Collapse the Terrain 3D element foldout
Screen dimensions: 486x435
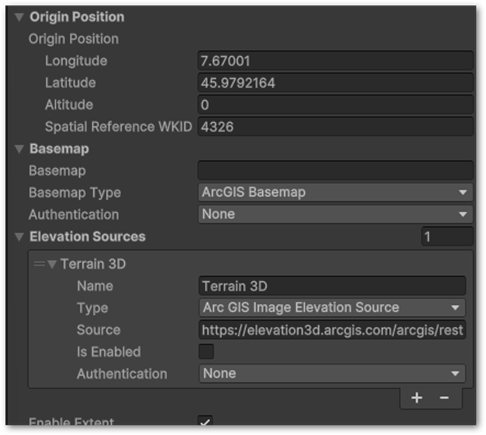tap(52, 264)
